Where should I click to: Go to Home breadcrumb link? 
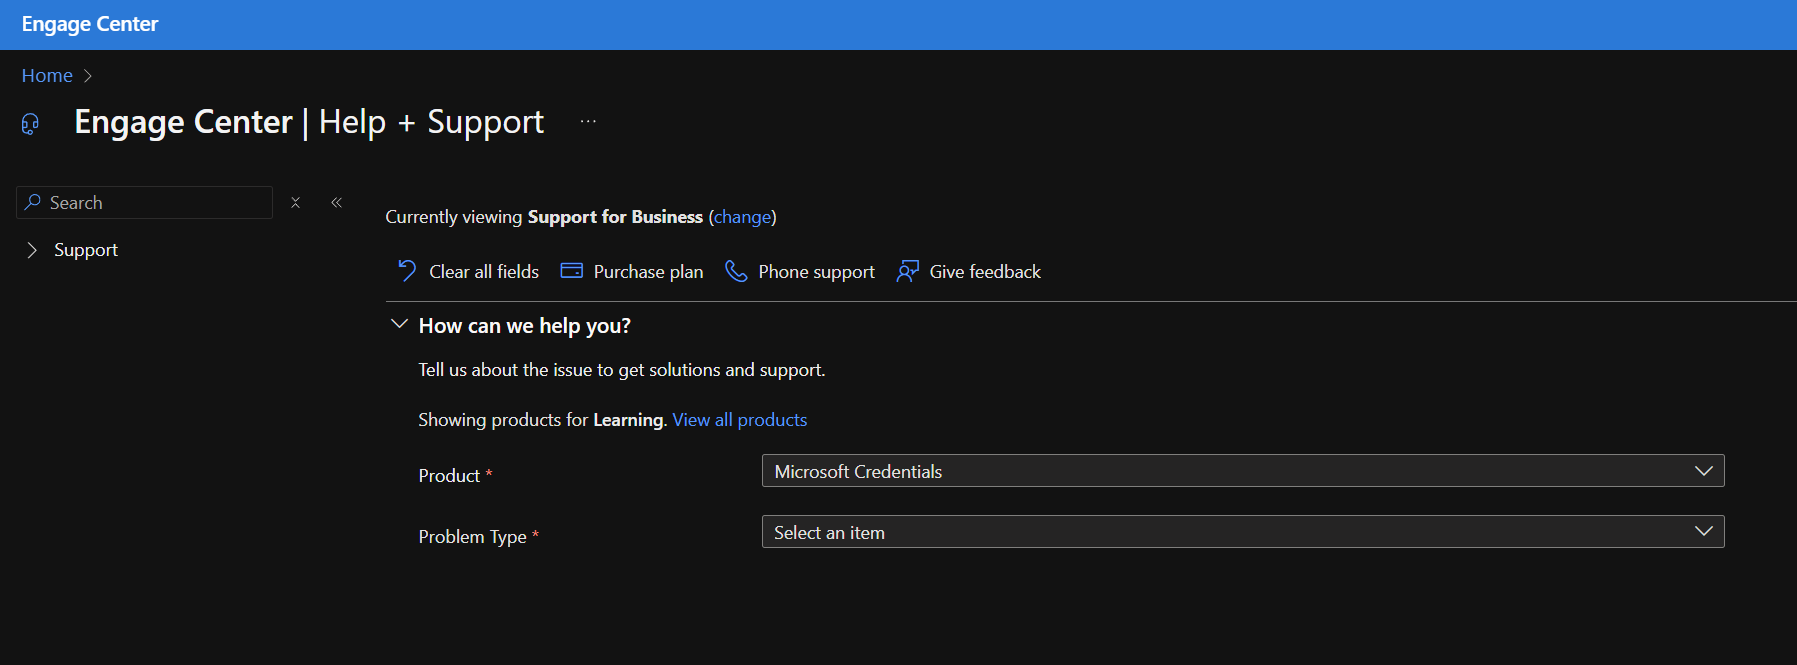(x=47, y=76)
